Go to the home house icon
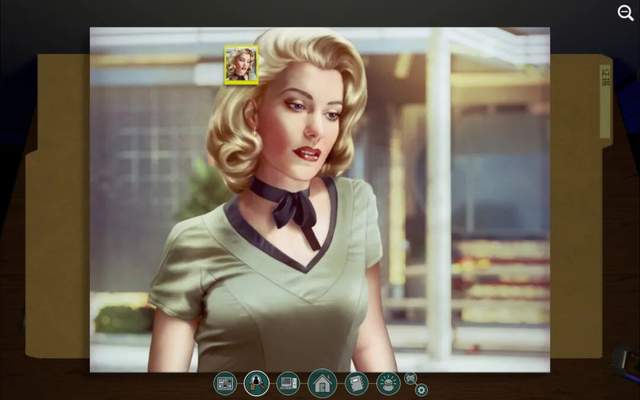This screenshot has width=640, height=400. (322, 383)
